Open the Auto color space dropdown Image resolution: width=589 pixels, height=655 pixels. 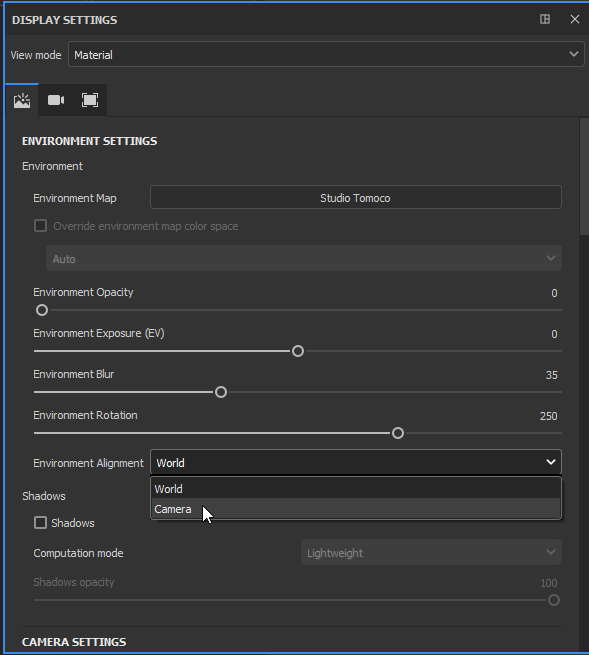point(304,258)
